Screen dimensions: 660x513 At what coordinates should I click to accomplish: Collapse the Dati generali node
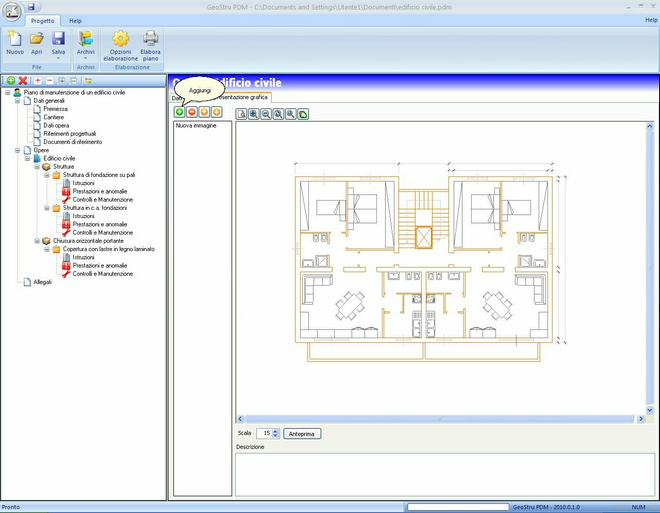pyautogui.click(x=18, y=101)
